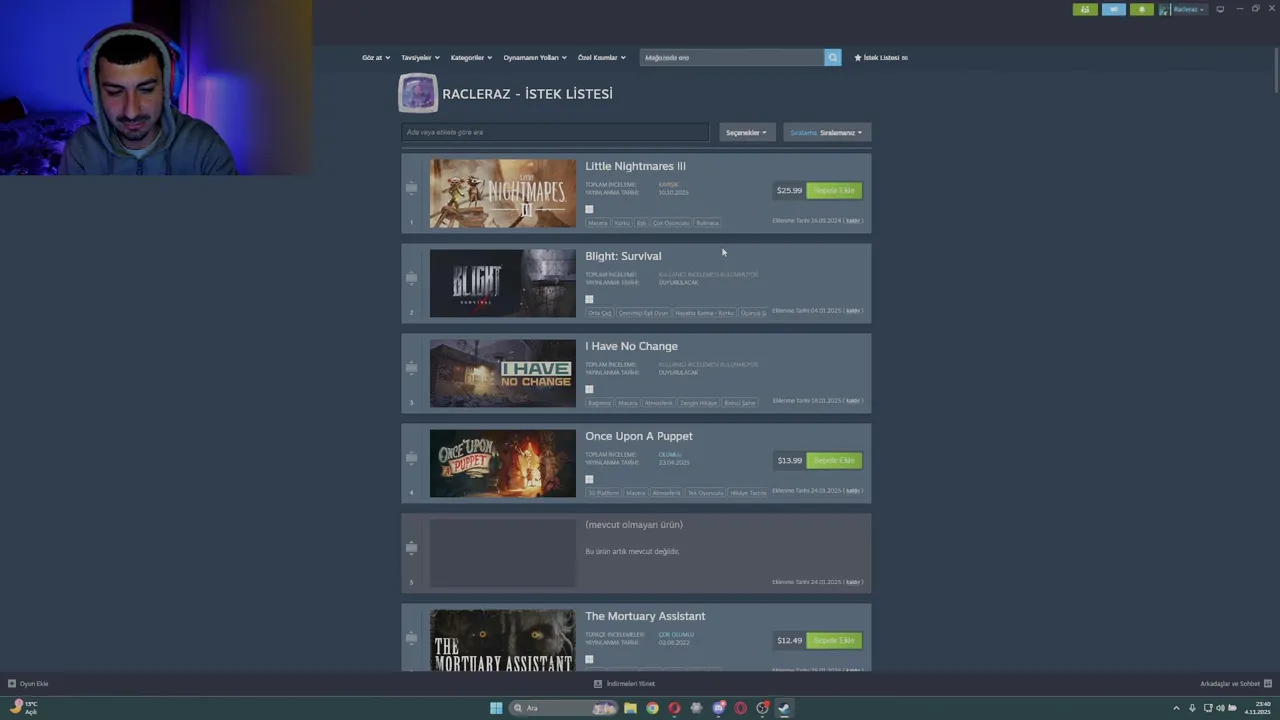This screenshot has width=1280, height=720.
Task: Open the Özel Kısımlar dropdown menu
Action: click(601, 58)
